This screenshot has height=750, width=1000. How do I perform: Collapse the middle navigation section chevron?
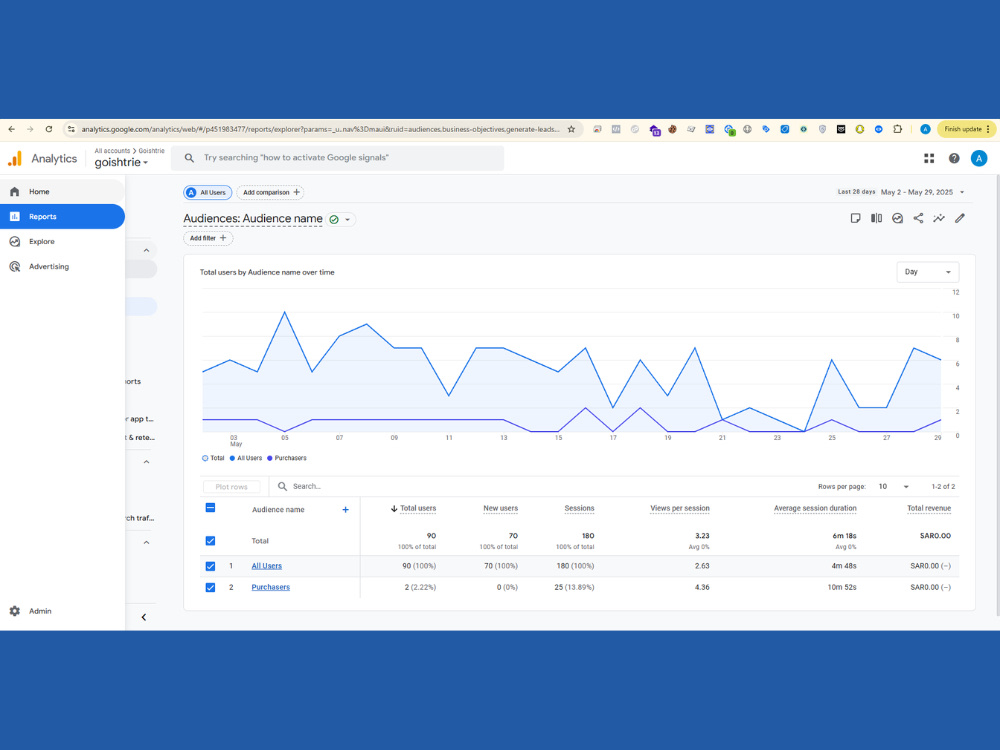pos(146,462)
